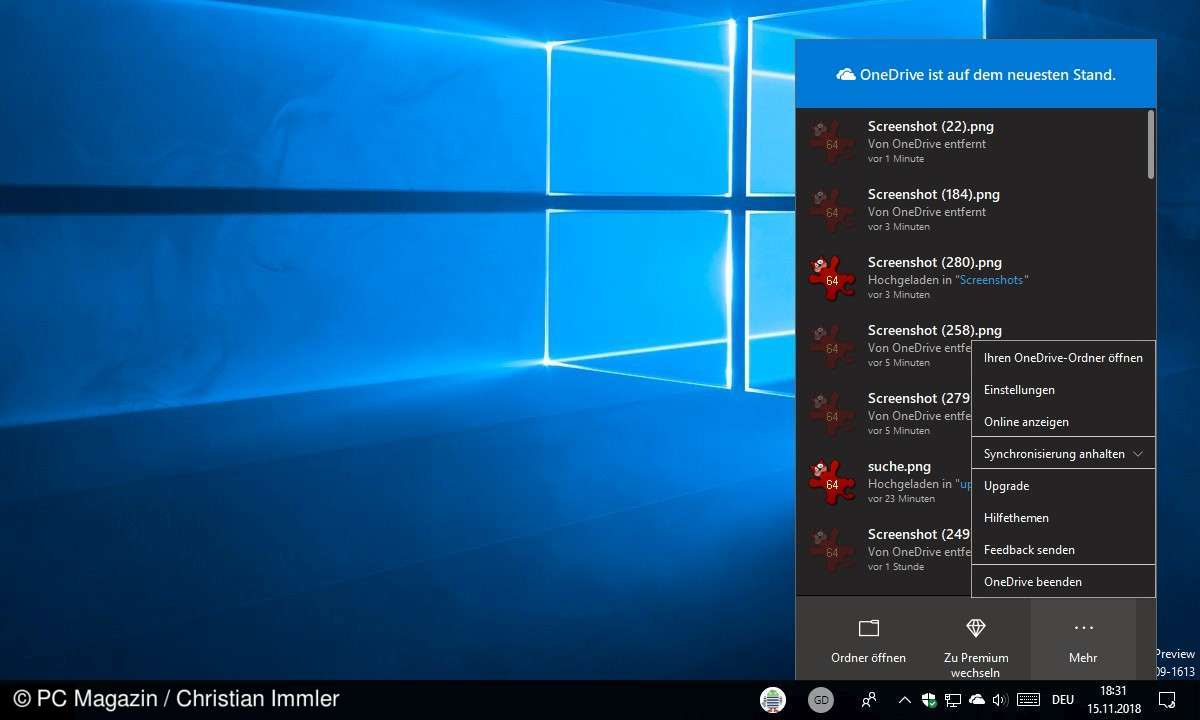Image resolution: width=1200 pixels, height=720 pixels.
Task: Click the Ordner öffnen folder button
Action: [x=868, y=640]
